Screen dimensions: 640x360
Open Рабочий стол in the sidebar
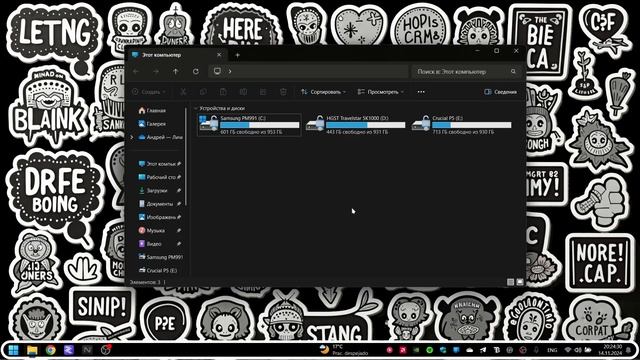[x=159, y=177]
